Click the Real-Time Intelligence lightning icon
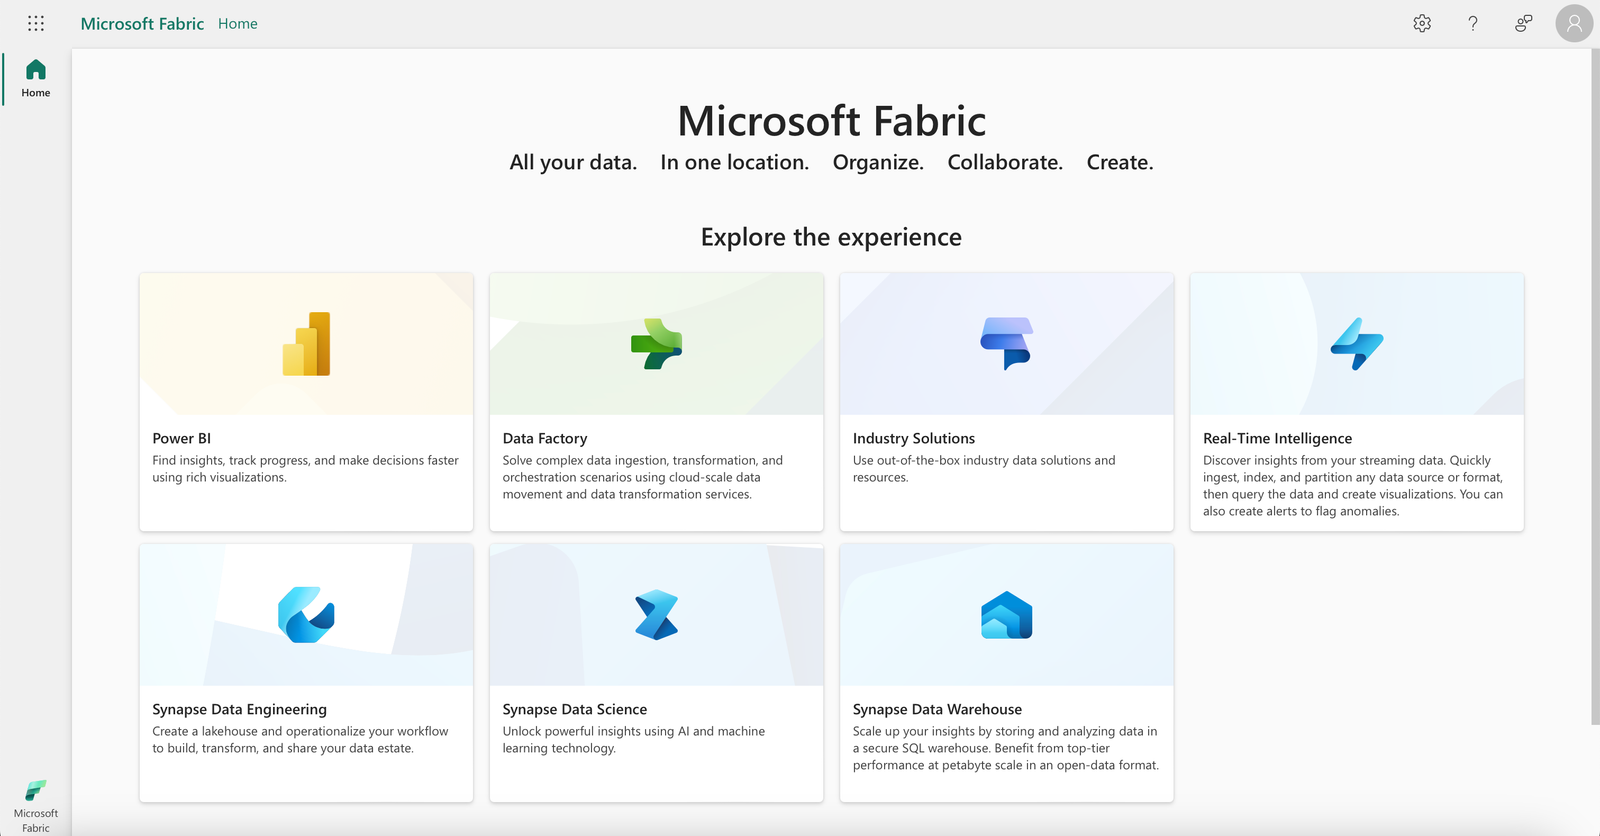This screenshot has height=836, width=1600. click(x=1357, y=344)
